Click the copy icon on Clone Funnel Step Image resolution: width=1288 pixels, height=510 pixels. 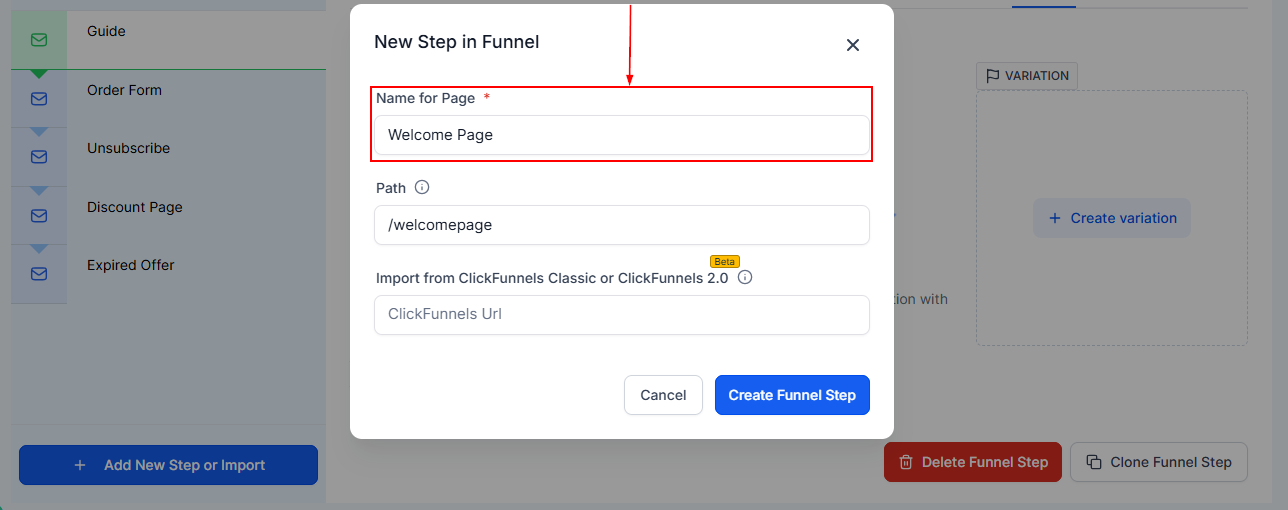(x=1093, y=462)
